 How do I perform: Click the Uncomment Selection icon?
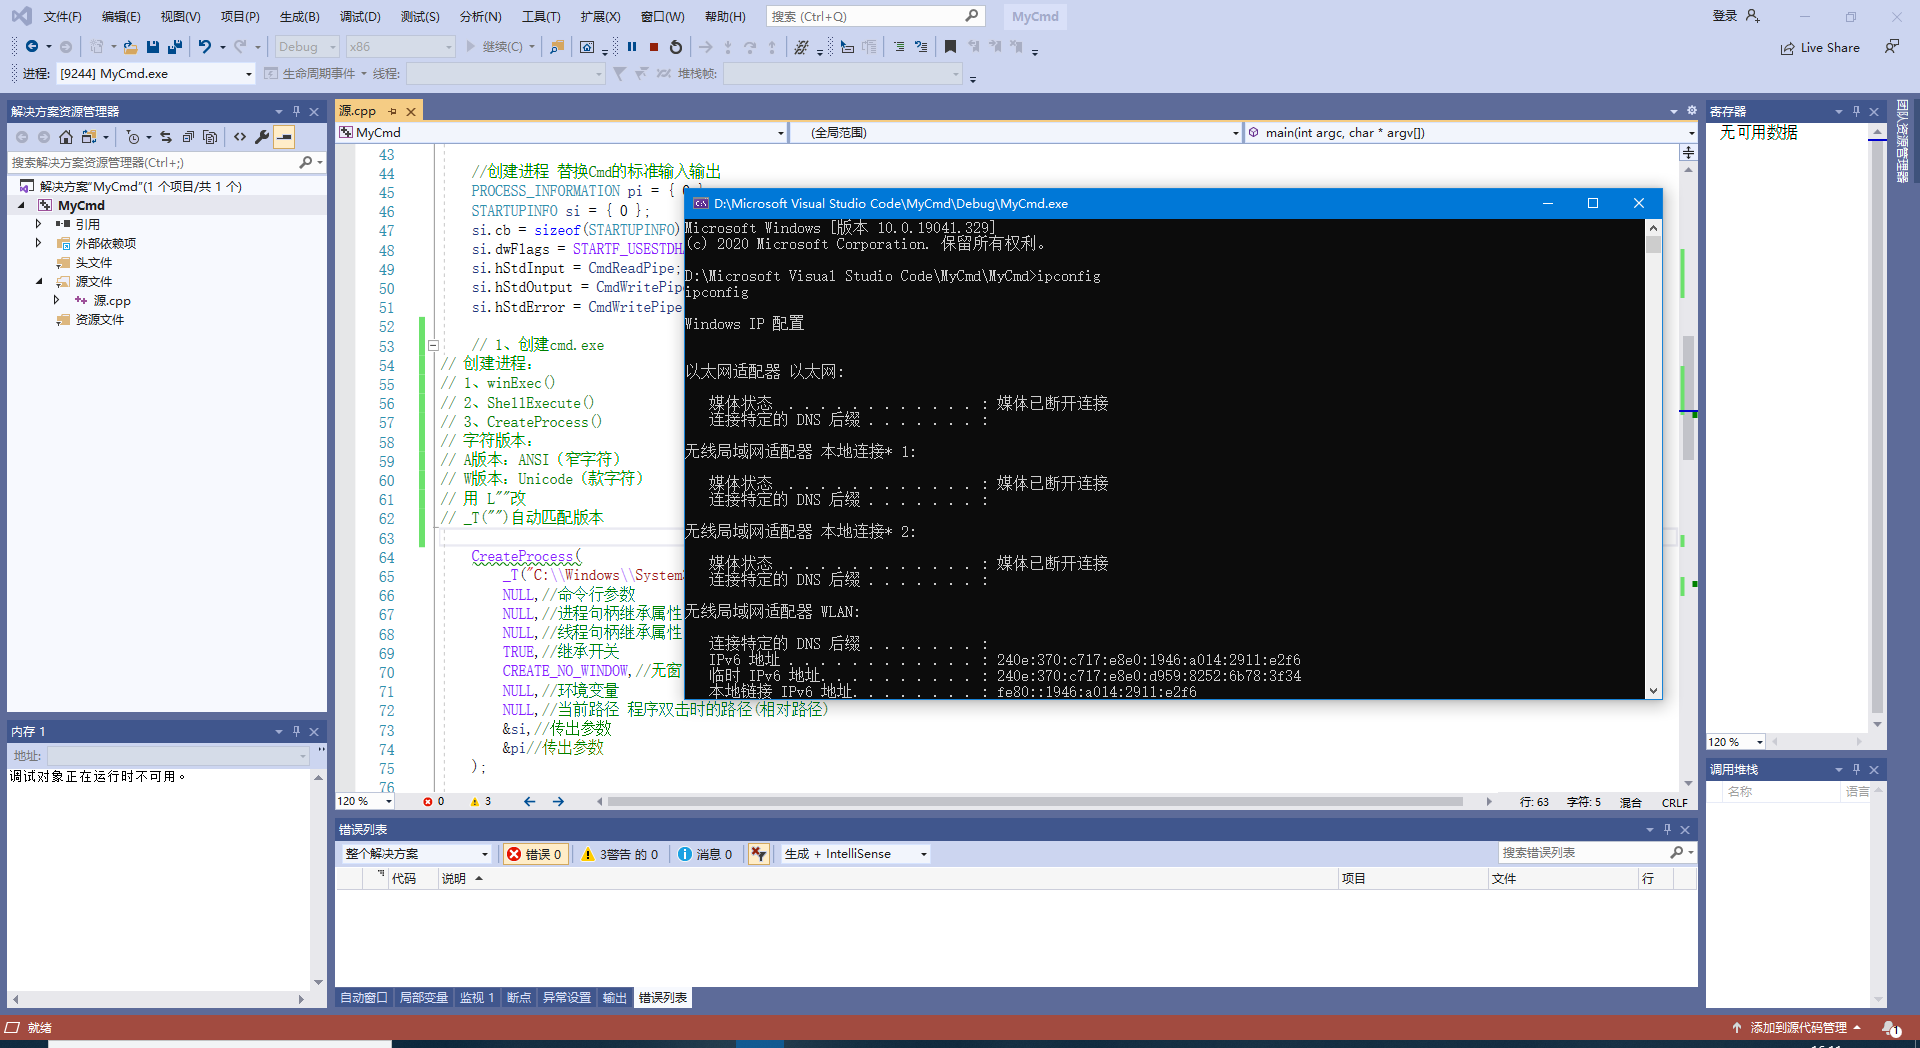pyautogui.click(x=921, y=47)
